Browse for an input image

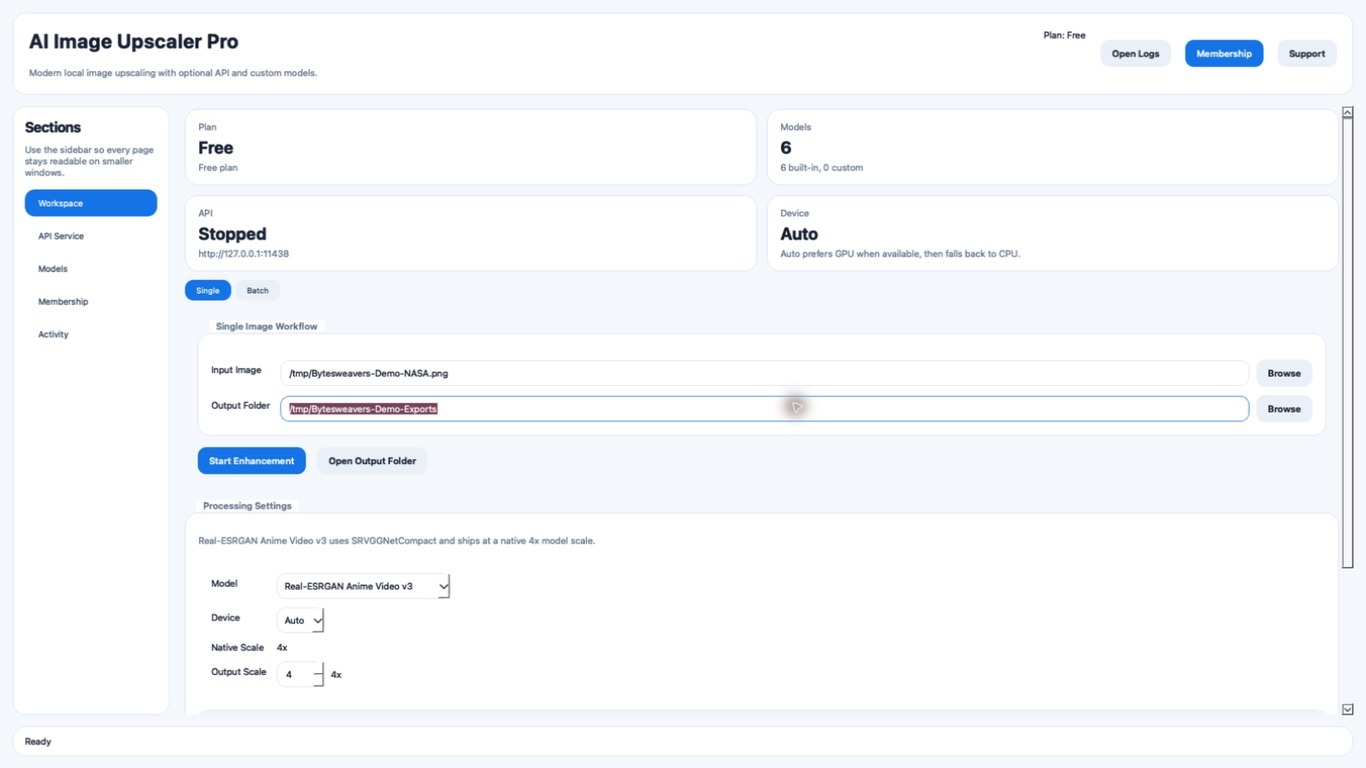1284,373
